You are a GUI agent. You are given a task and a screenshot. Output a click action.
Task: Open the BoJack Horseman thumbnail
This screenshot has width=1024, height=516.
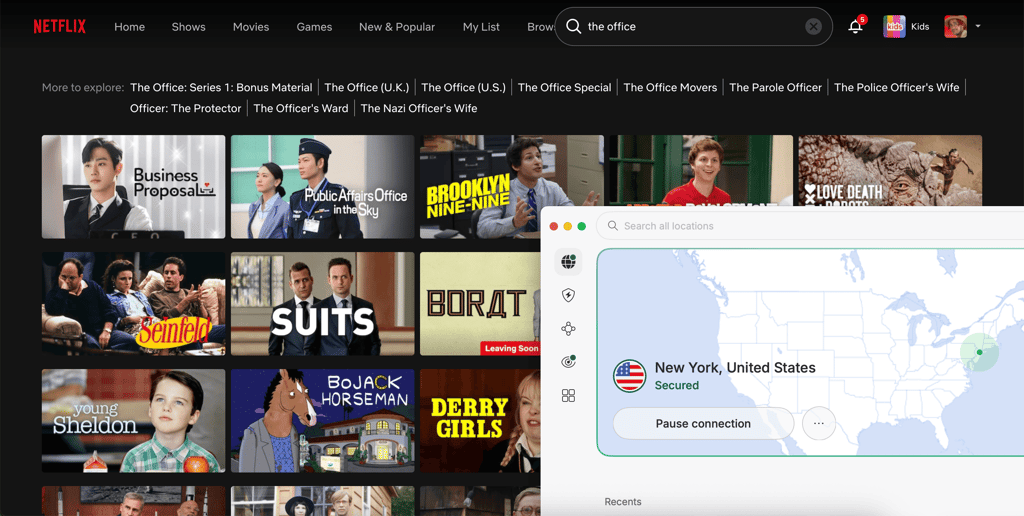tap(323, 421)
